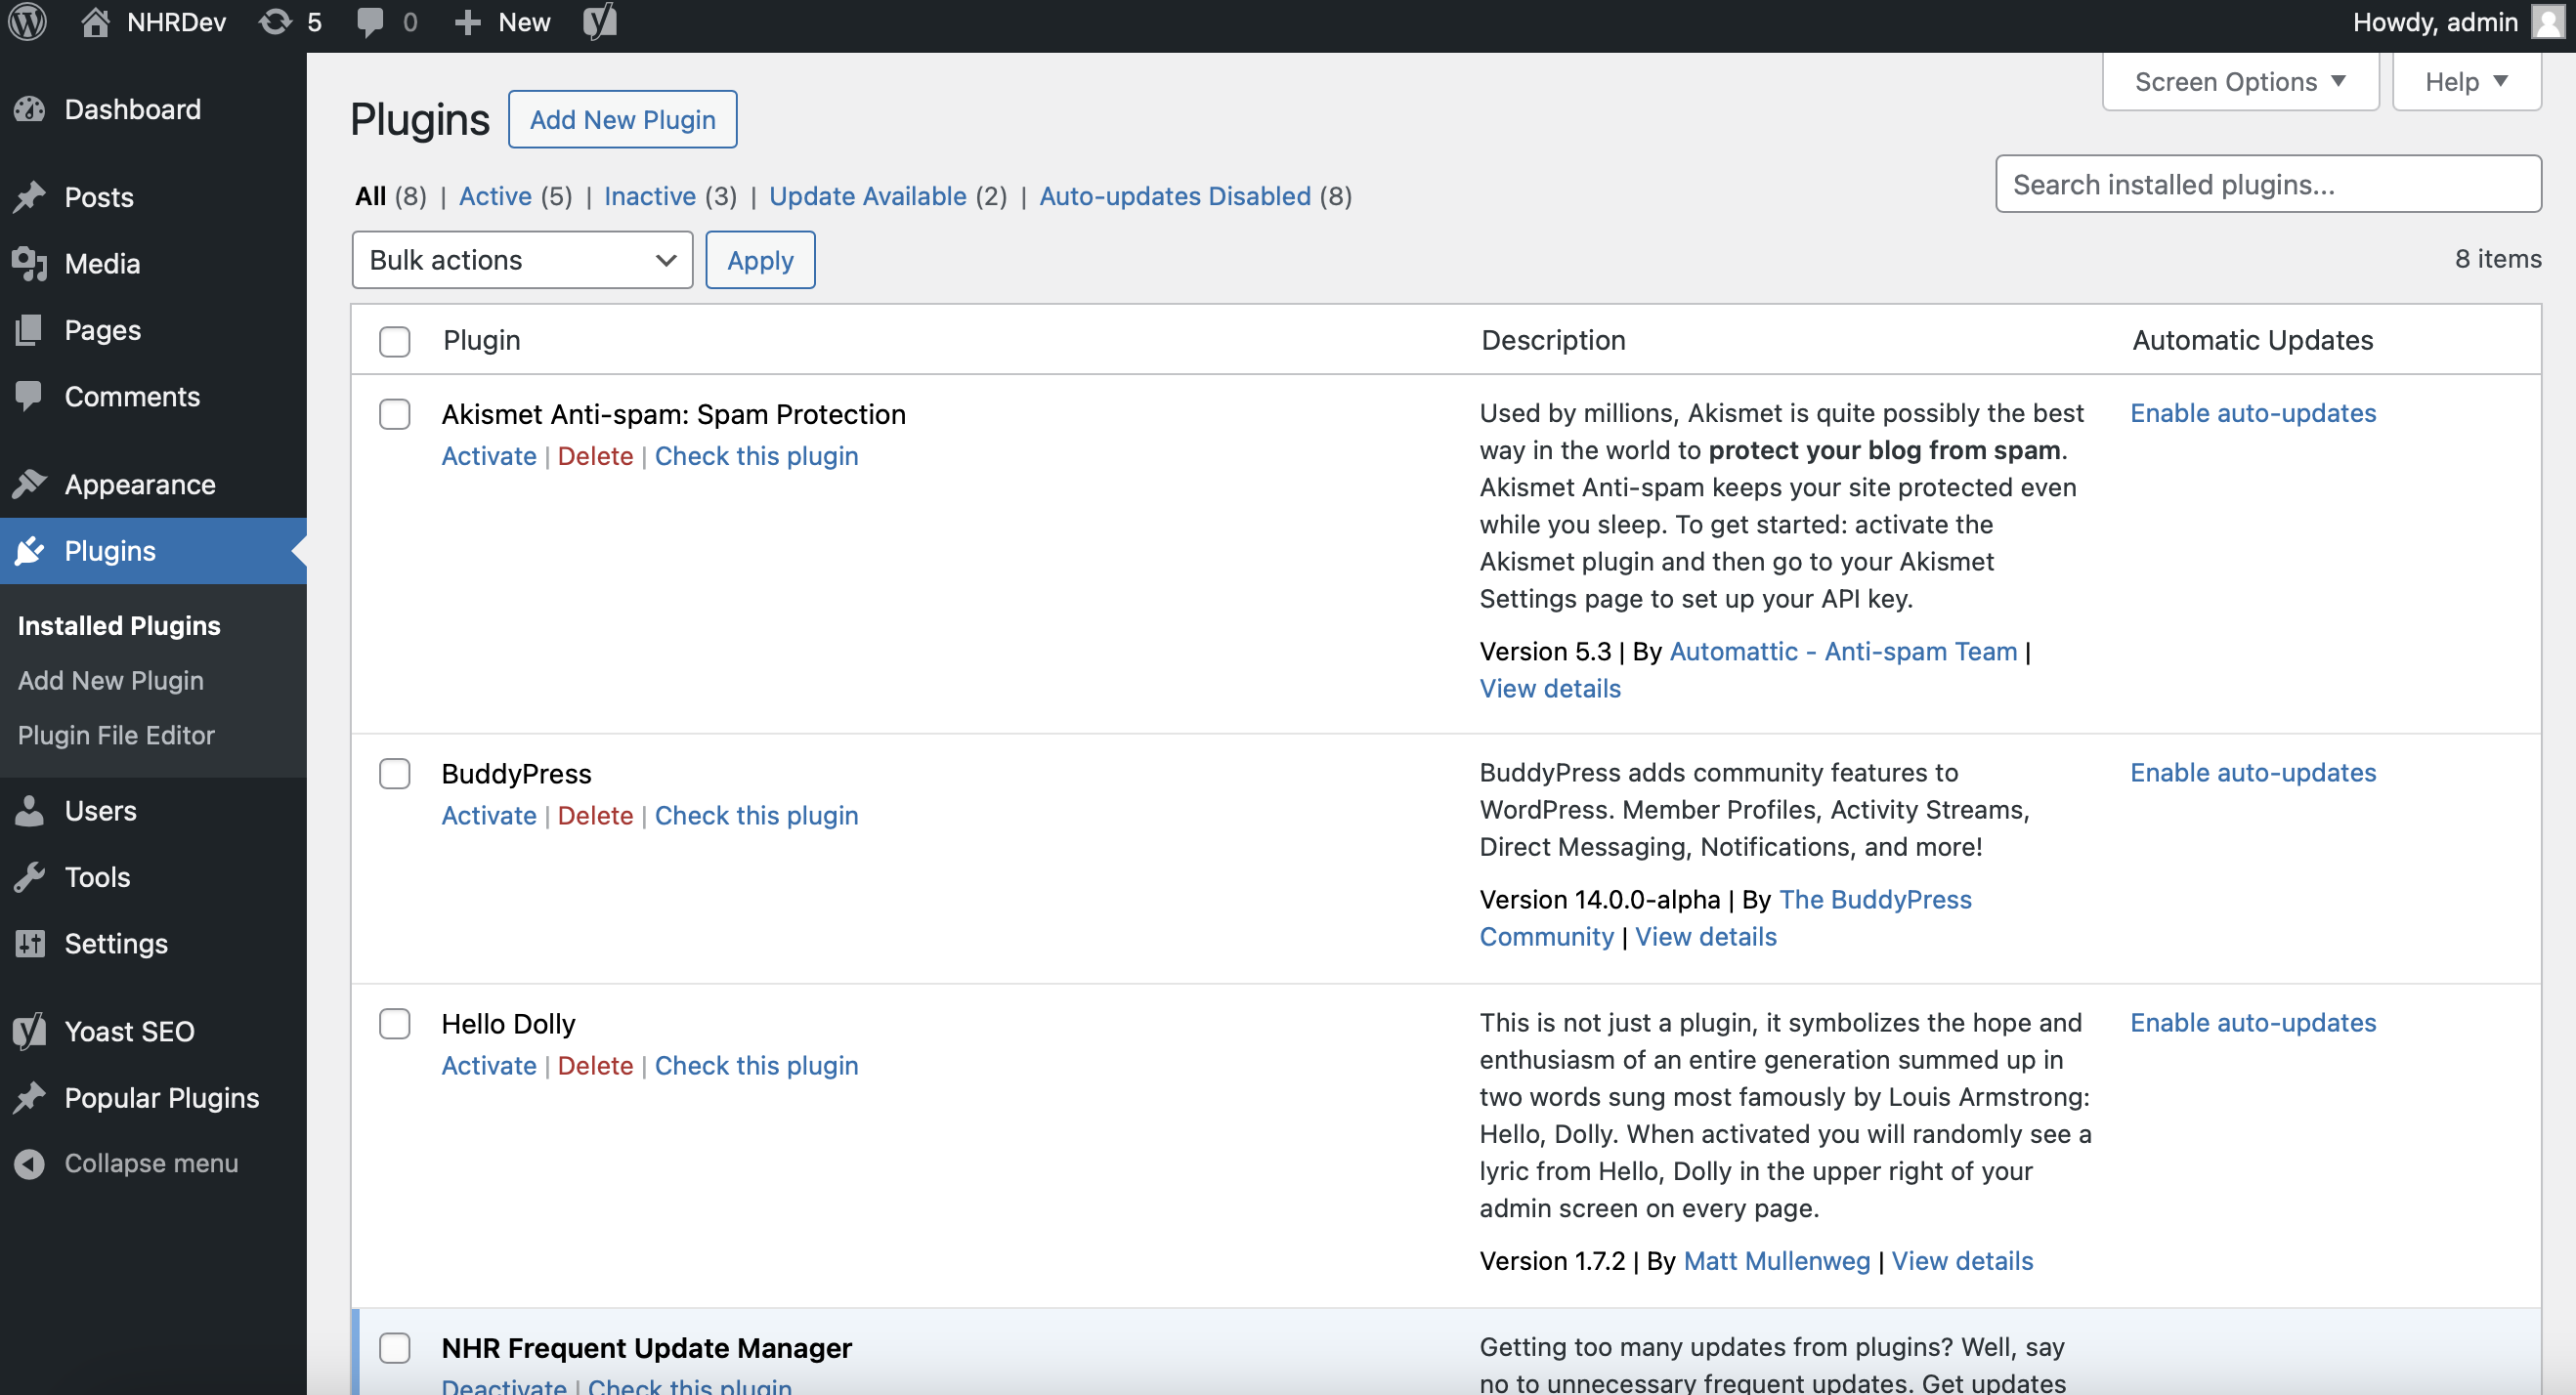
Task: Click the Collapse menu arrow icon
Action: pyautogui.click(x=30, y=1164)
